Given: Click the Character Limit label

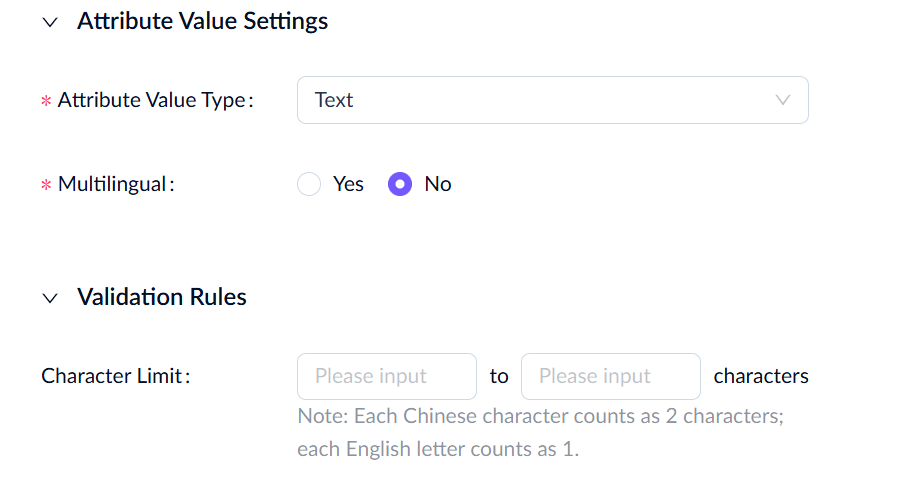Looking at the screenshot, I should click(115, 376).
